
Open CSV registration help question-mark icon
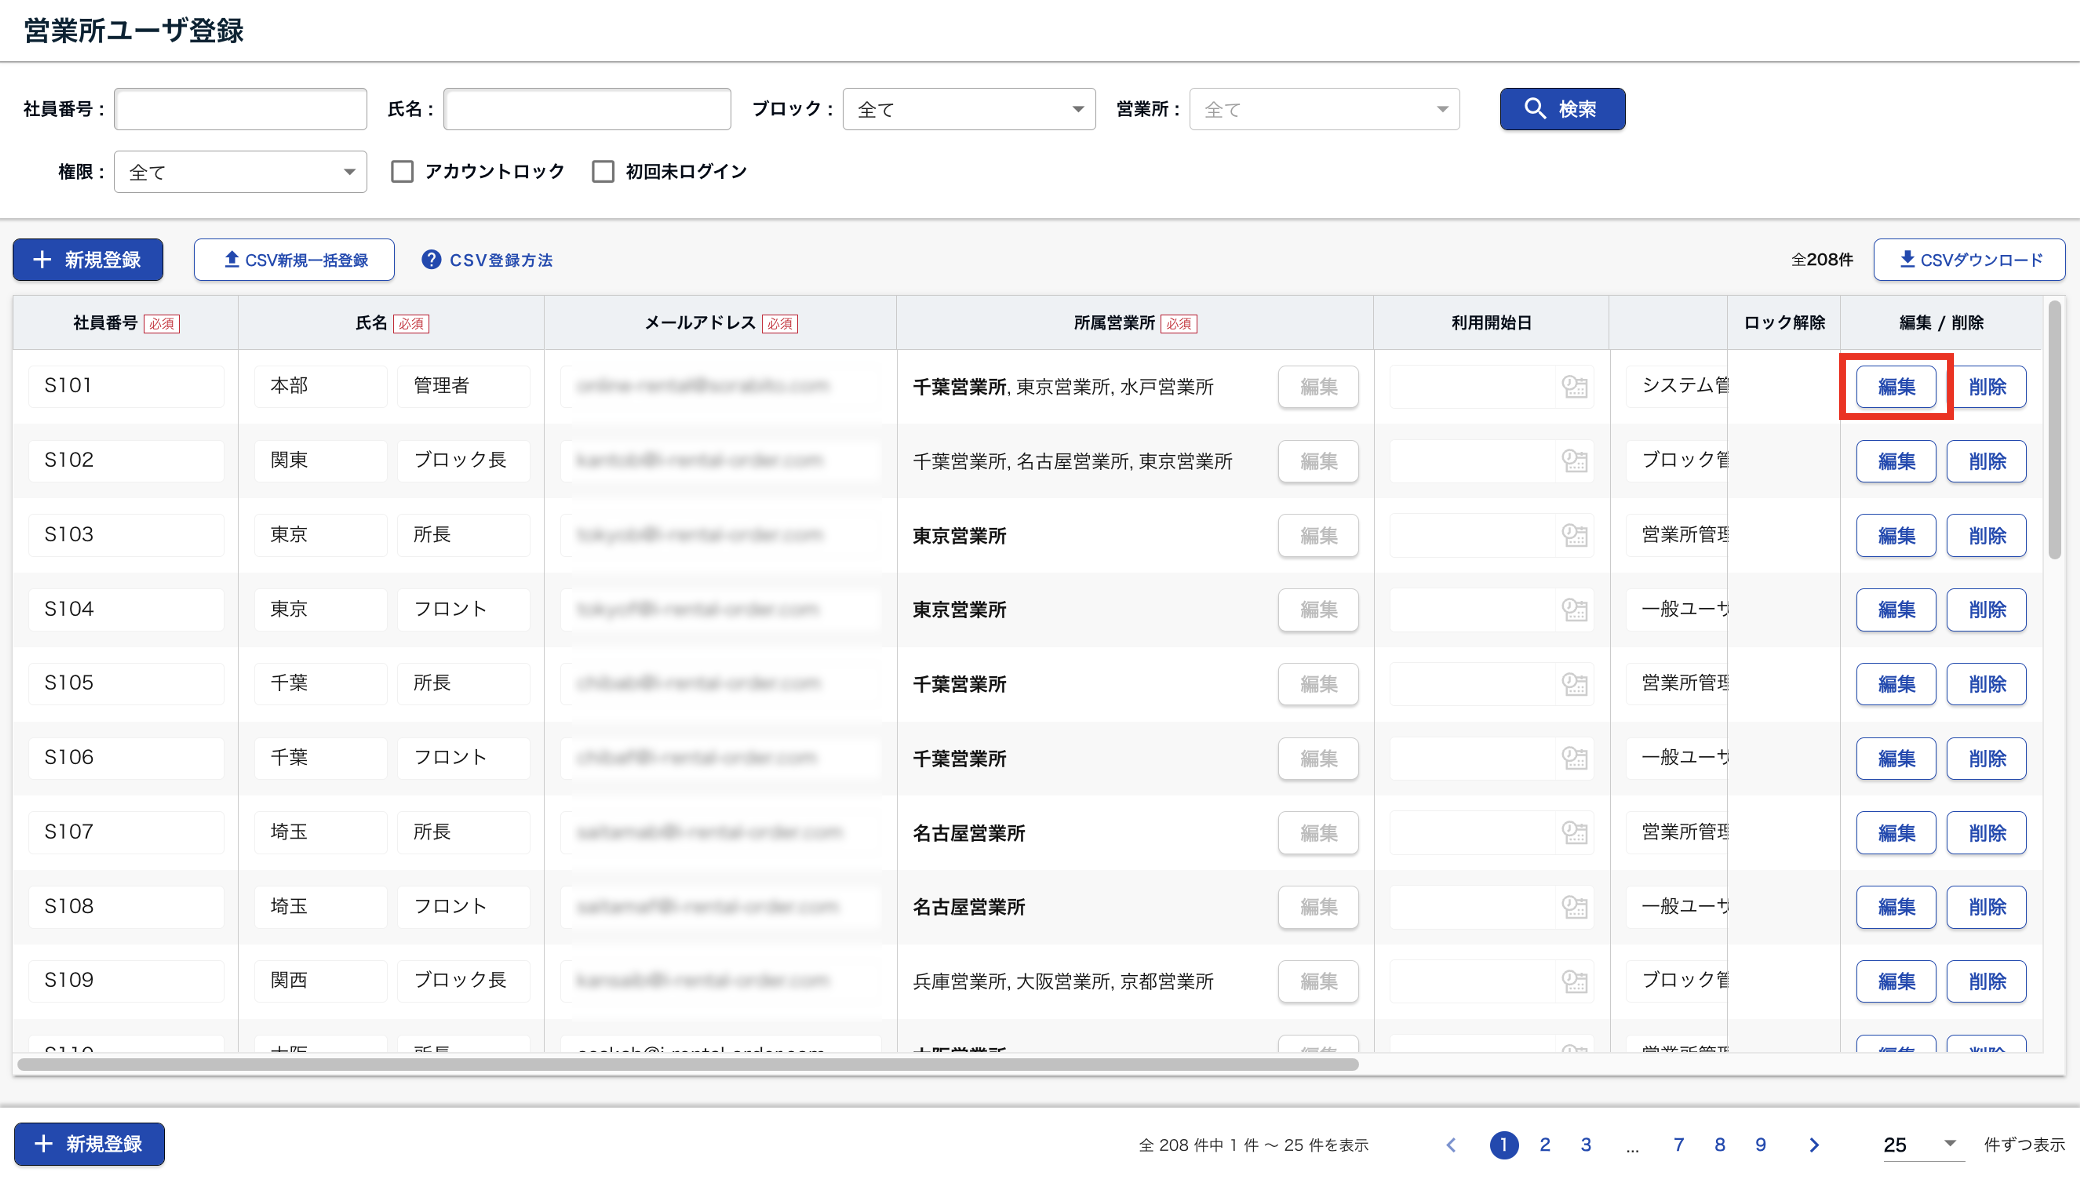tap(431, 260)
